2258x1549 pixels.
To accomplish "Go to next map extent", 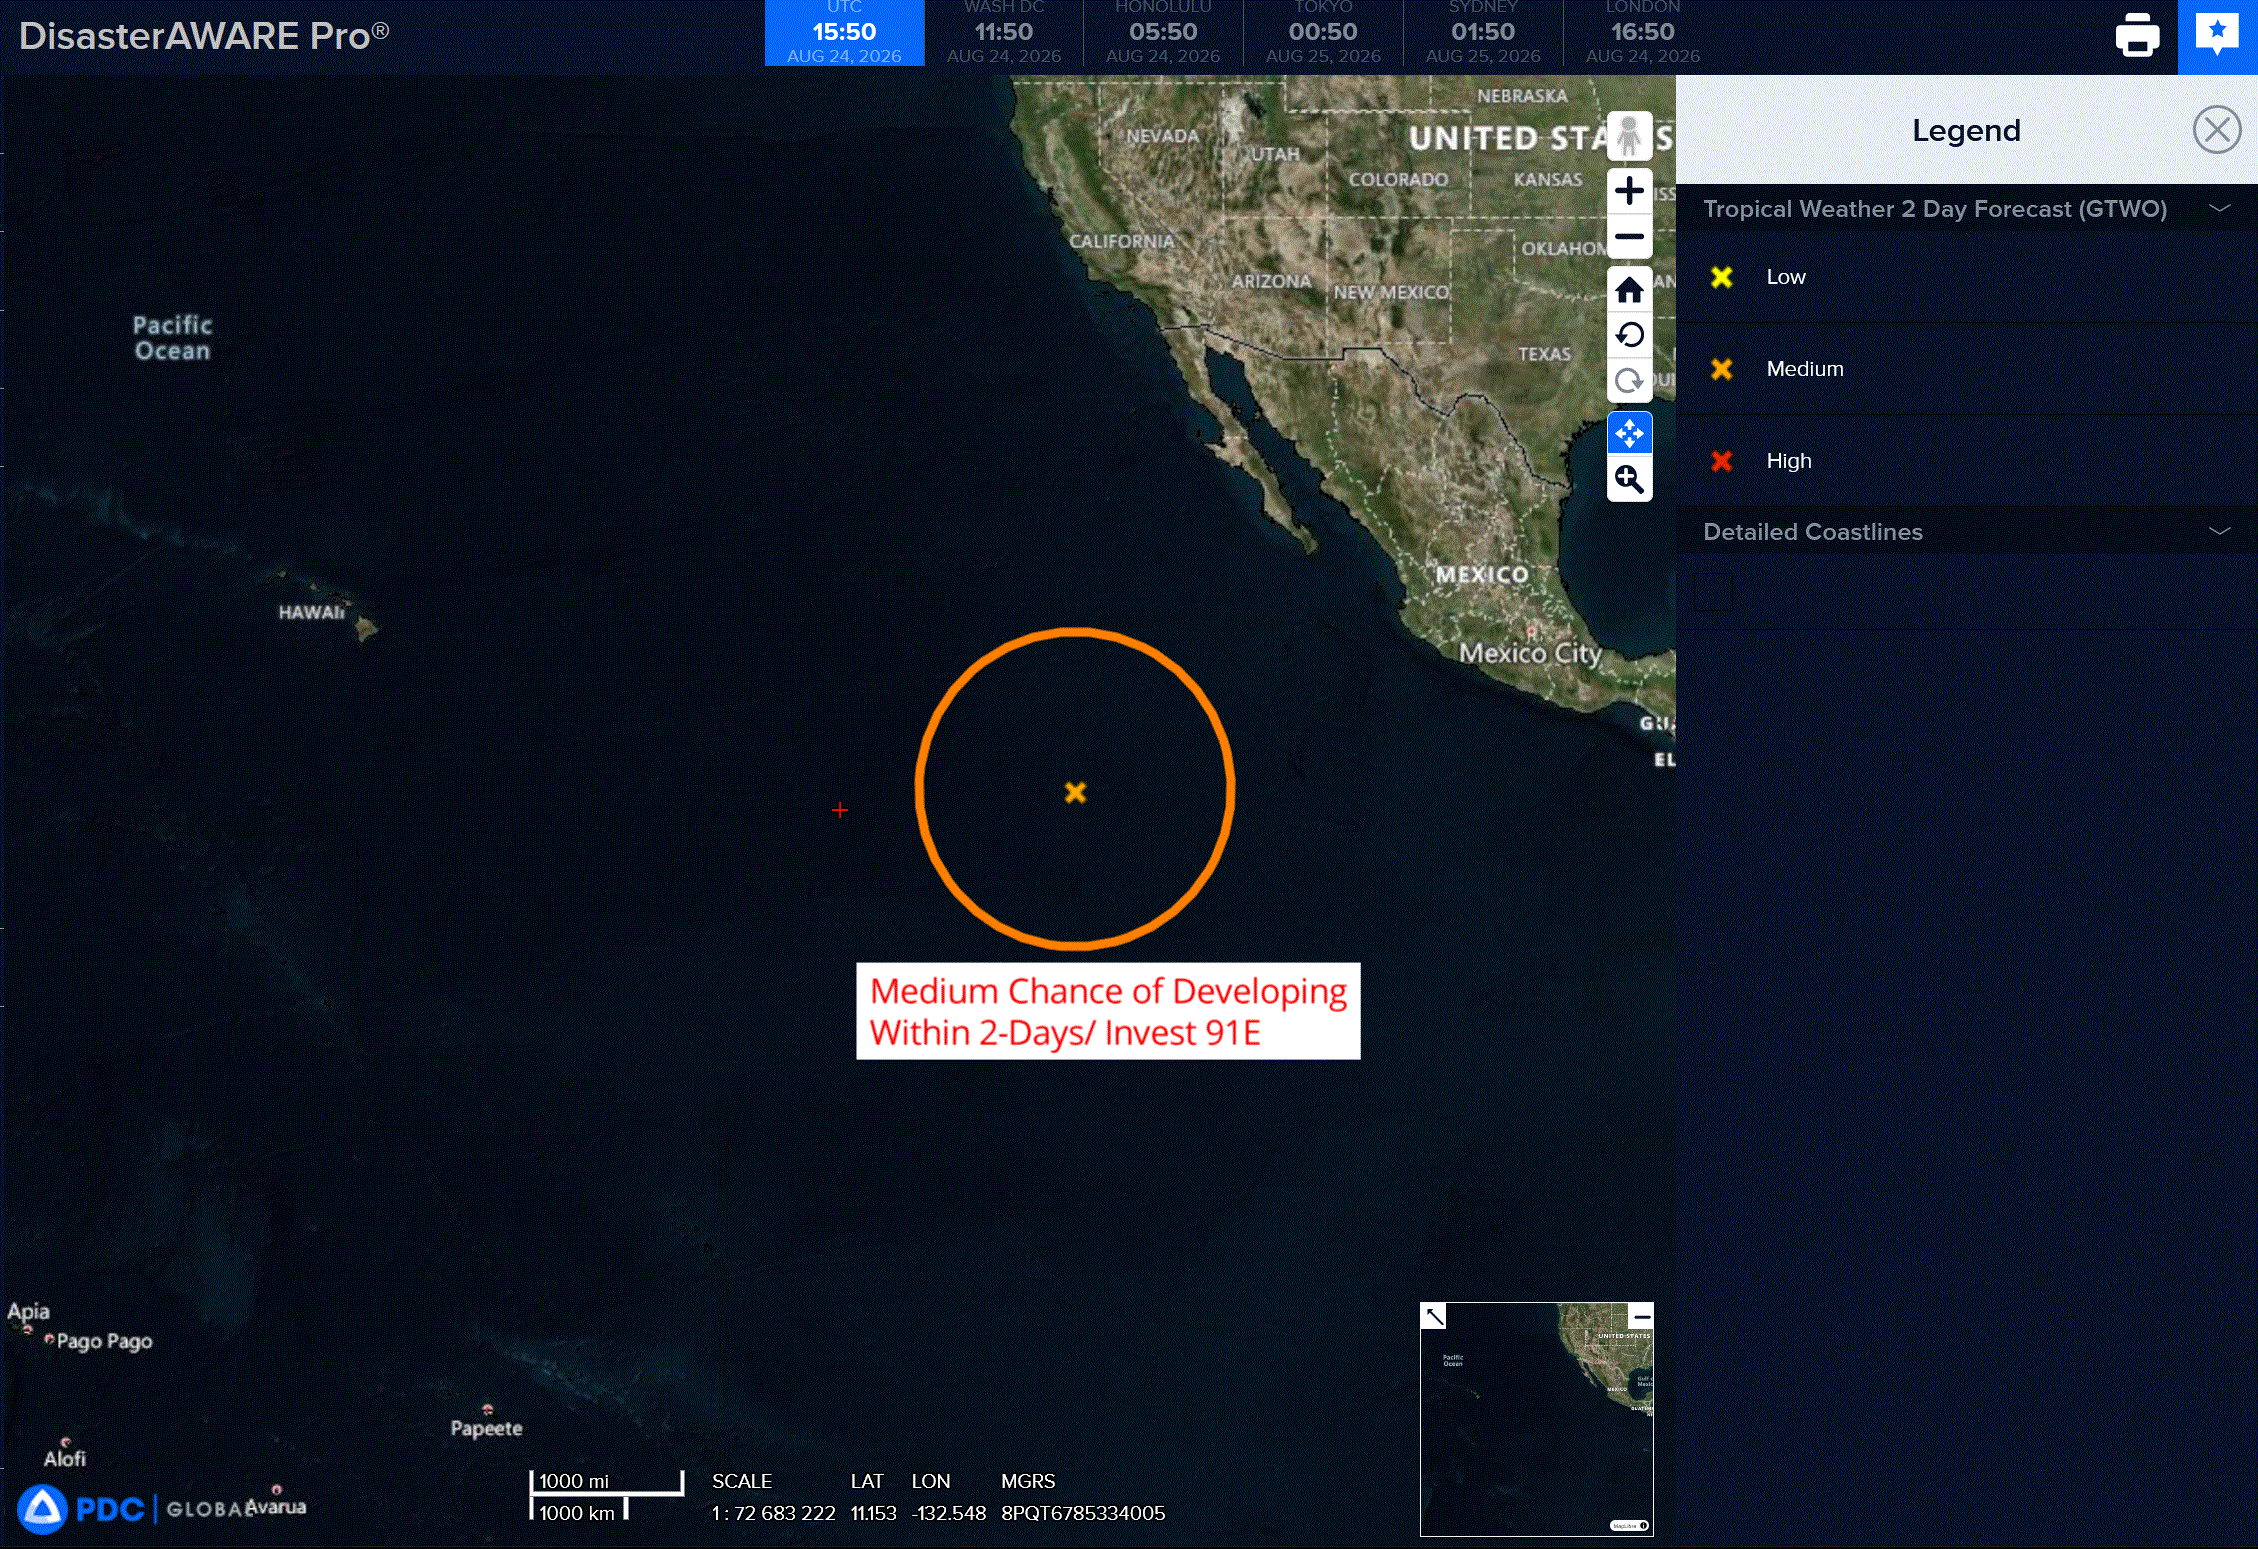I will coord(1629,380).
